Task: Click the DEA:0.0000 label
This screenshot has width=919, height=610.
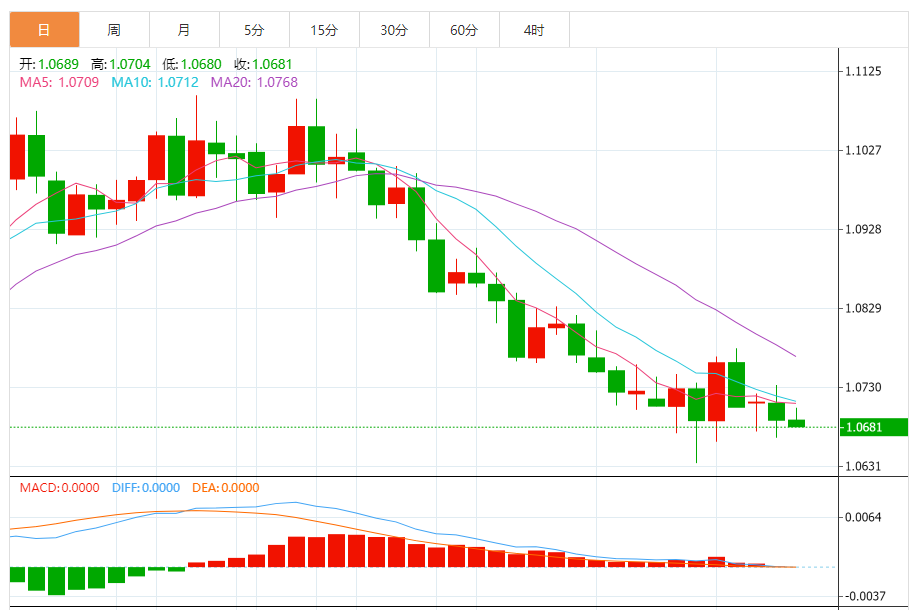Action: click(226, 488)
